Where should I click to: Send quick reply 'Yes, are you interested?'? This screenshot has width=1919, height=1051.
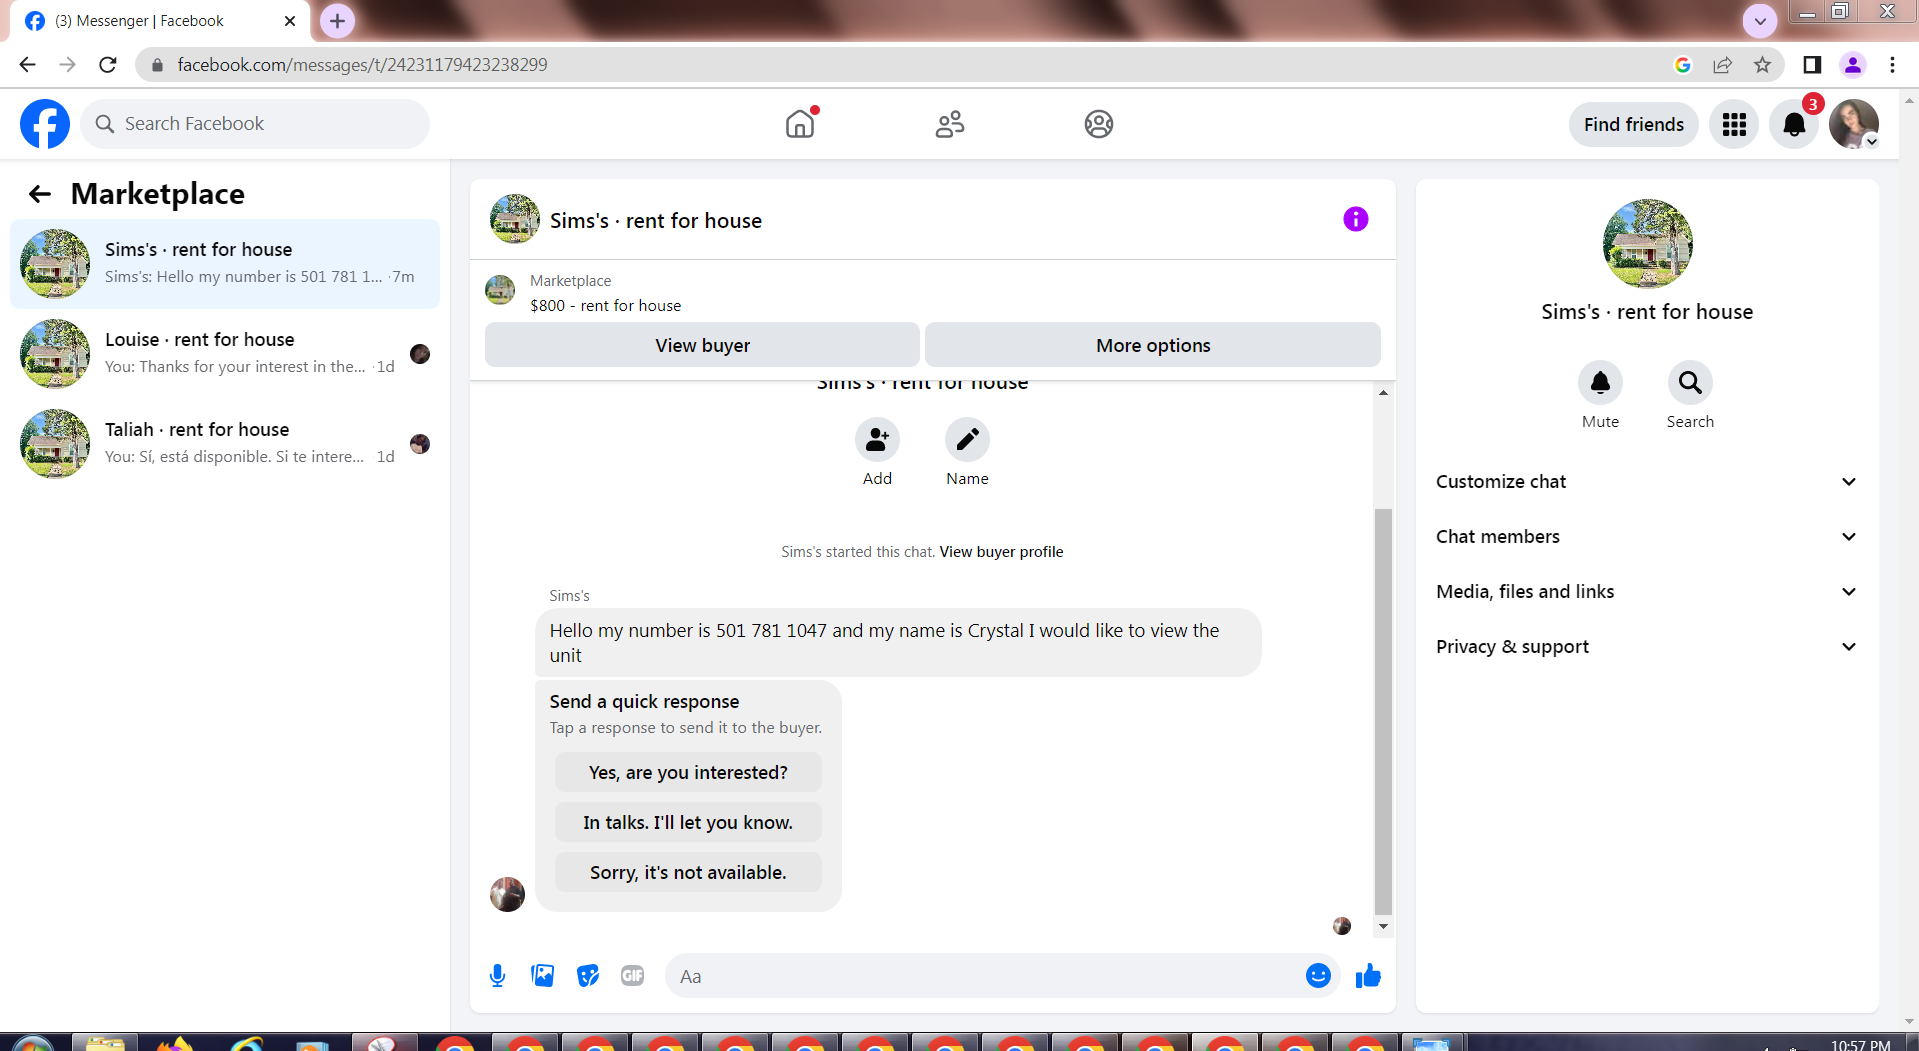point(688,773)
